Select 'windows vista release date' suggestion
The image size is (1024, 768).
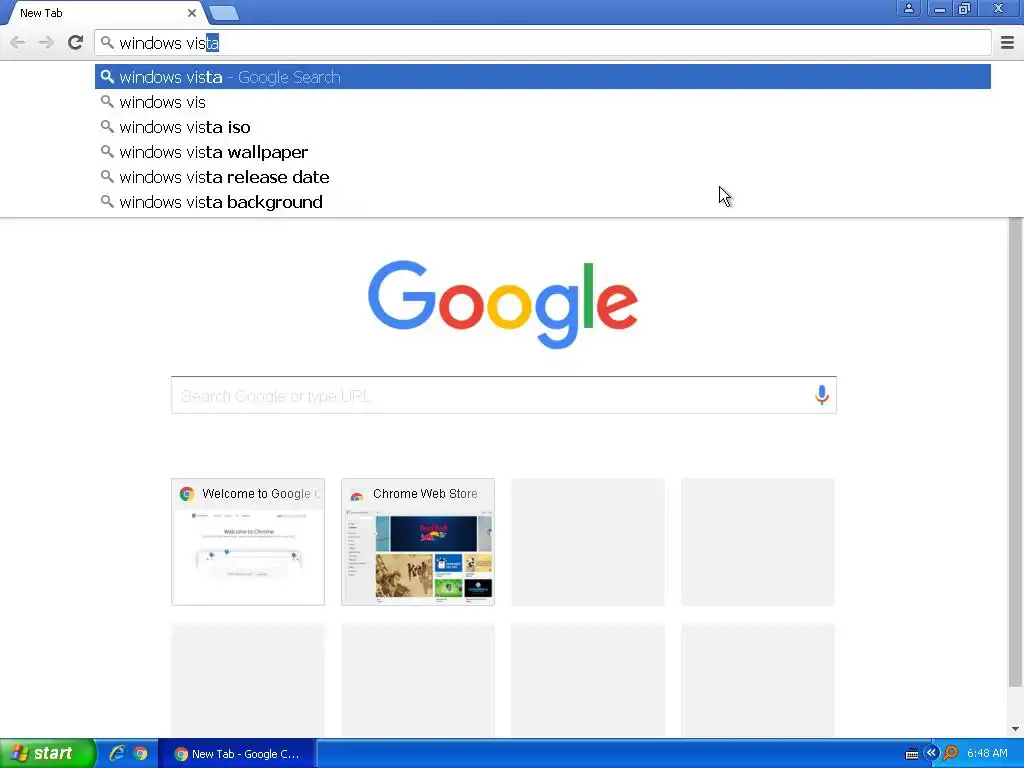coord(543,177)
